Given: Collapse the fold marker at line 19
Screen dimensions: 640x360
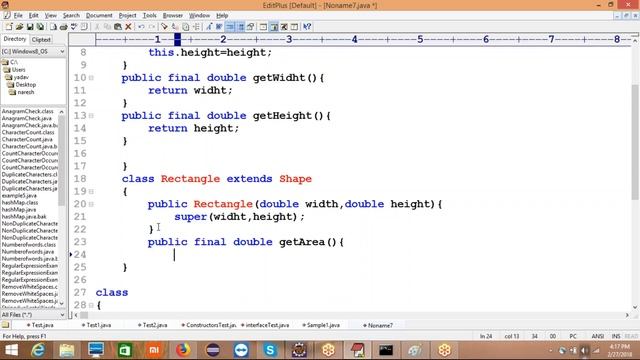Looking at the screenshot, I should click(91, 191).
